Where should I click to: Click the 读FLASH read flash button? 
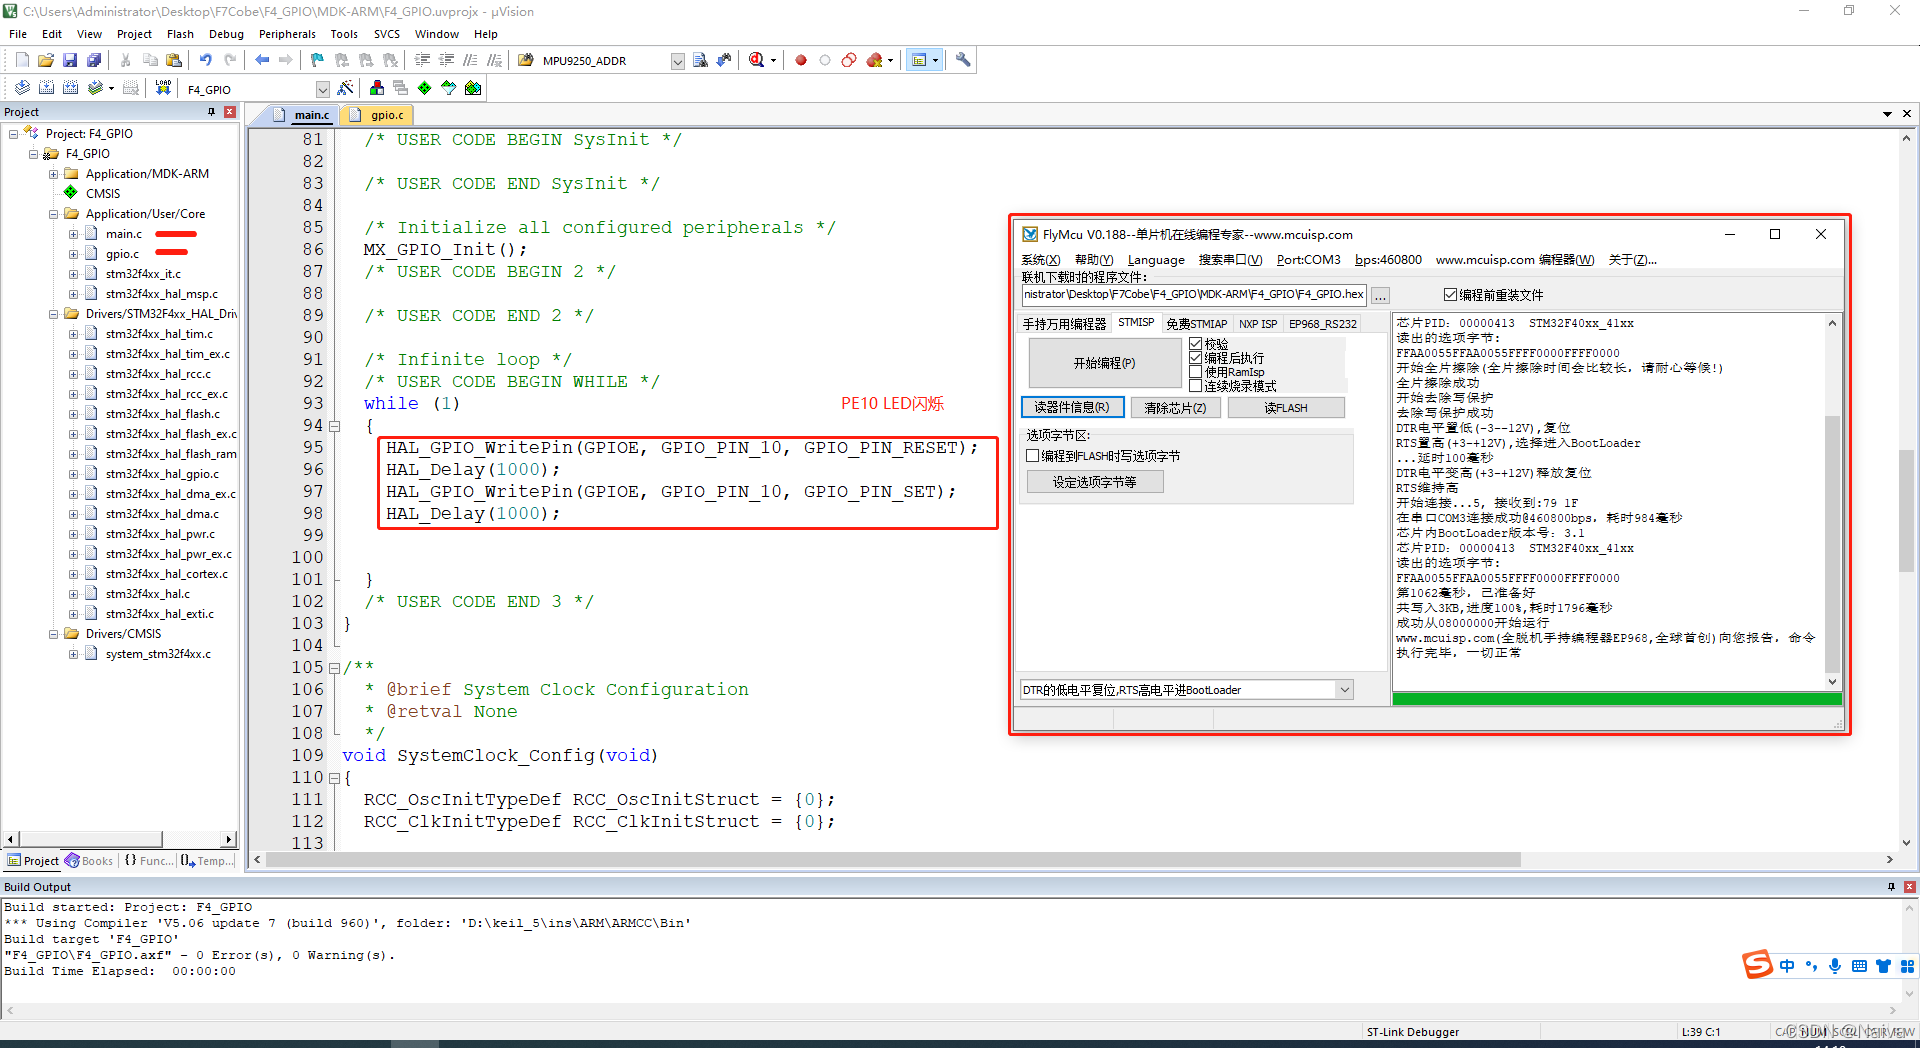[1286, 407]
